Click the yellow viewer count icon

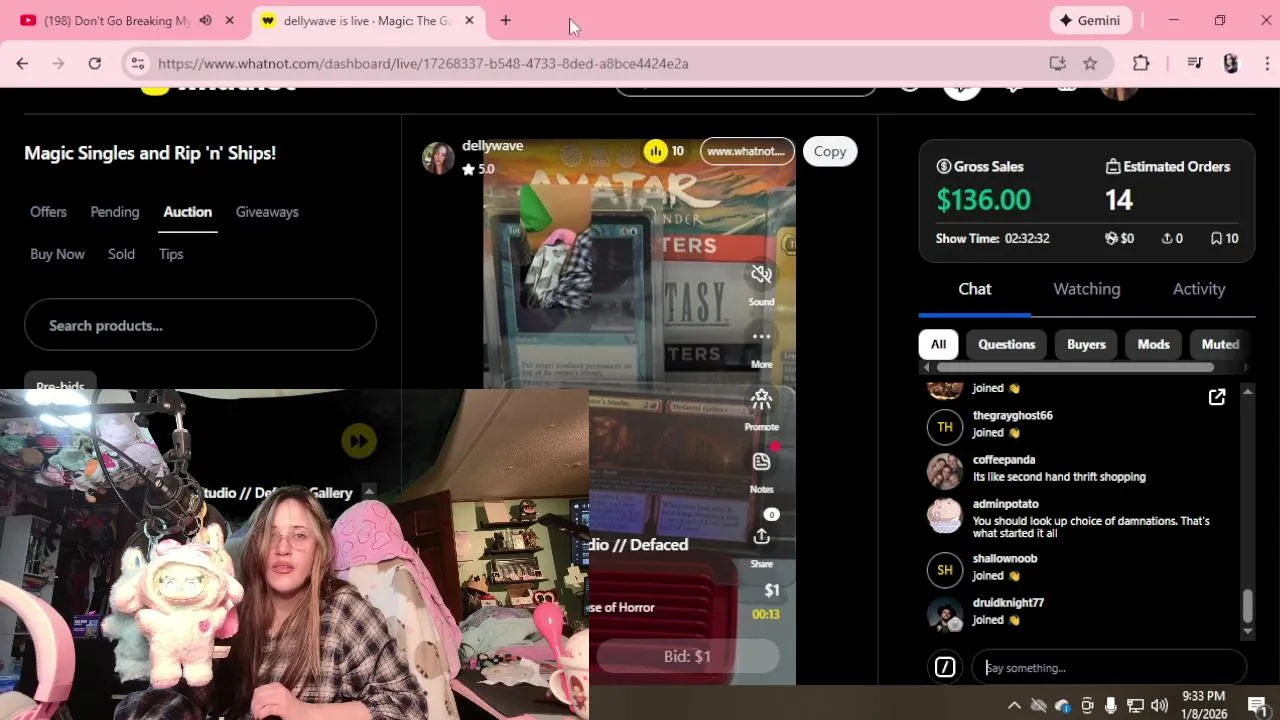tap(655, 151)
